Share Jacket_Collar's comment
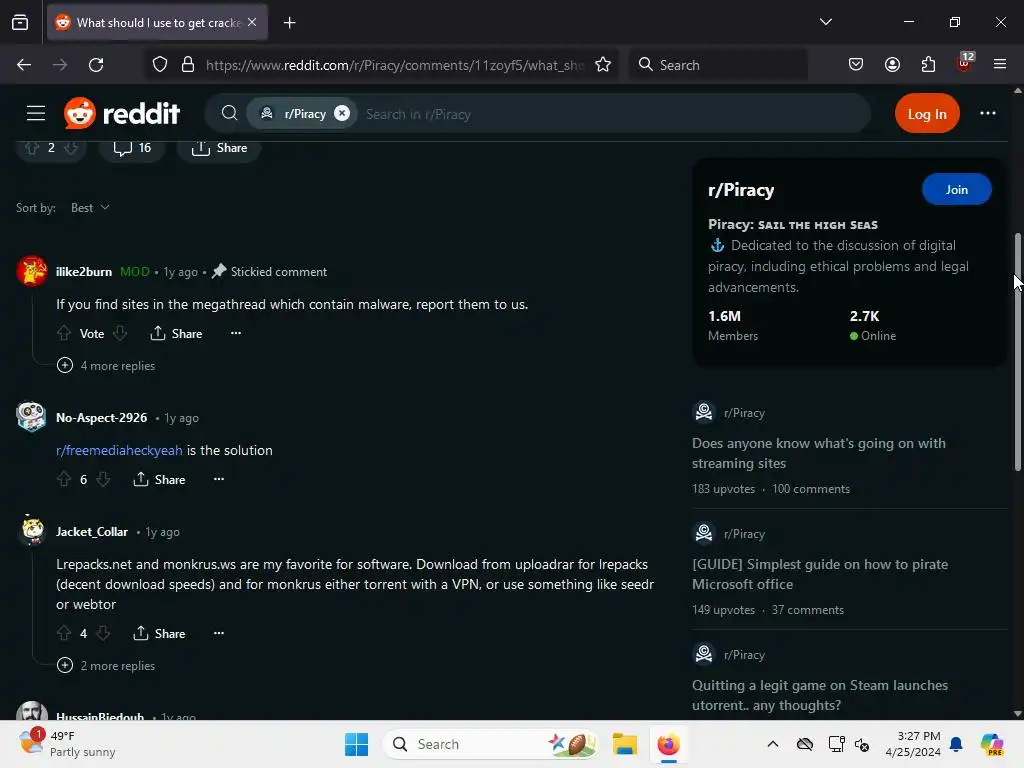The height and width of the screenshot is (768, 1024). coord(159,634)
